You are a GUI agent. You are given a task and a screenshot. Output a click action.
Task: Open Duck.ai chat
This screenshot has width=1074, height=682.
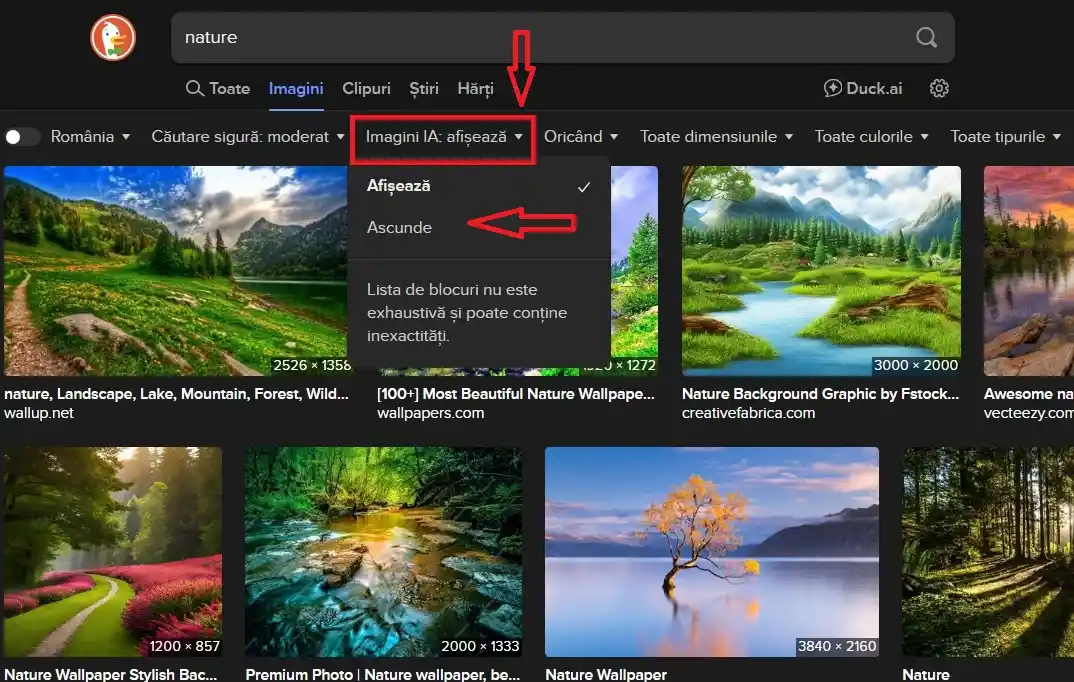point(862,89)
